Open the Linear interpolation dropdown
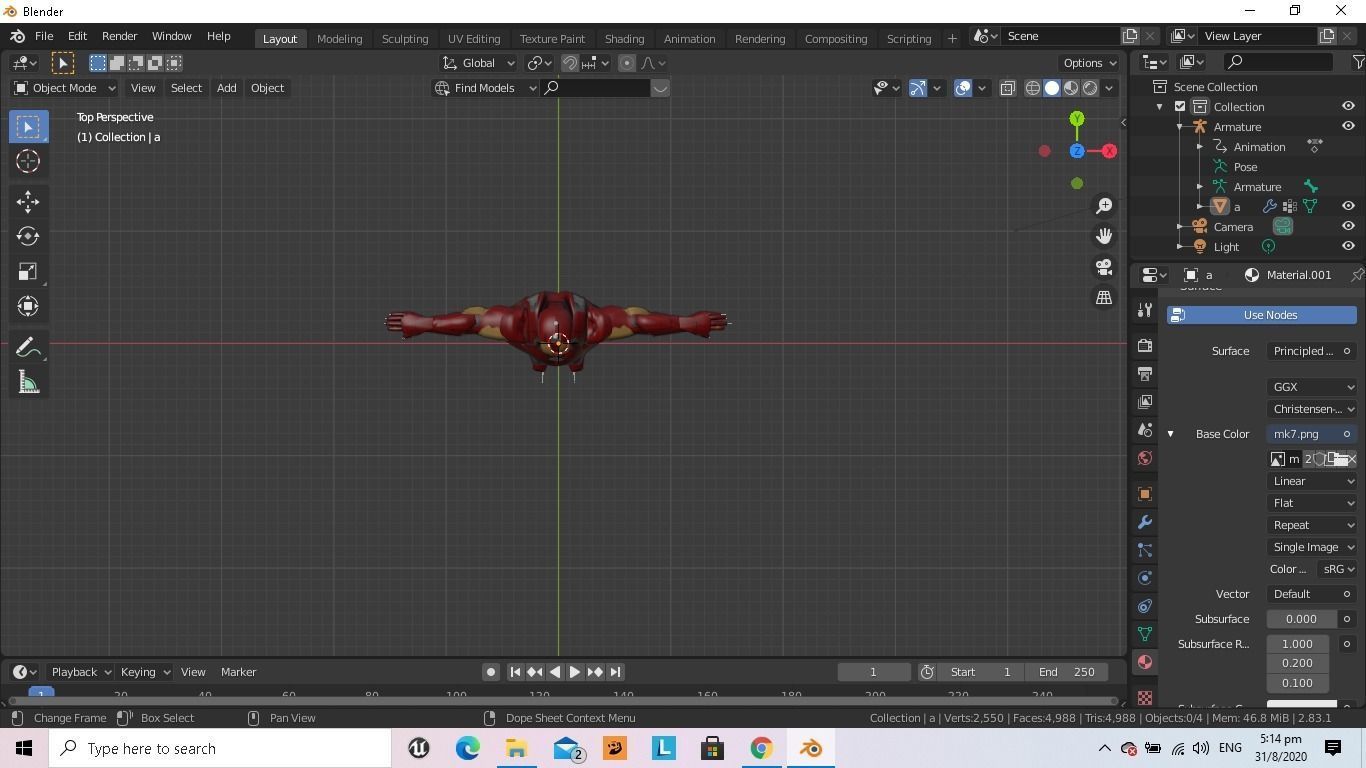 1312,481
